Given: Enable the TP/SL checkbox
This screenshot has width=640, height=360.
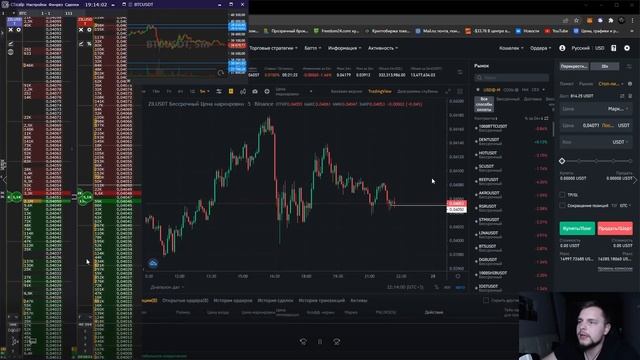Looking at the screenshot, I should [562, 195].
